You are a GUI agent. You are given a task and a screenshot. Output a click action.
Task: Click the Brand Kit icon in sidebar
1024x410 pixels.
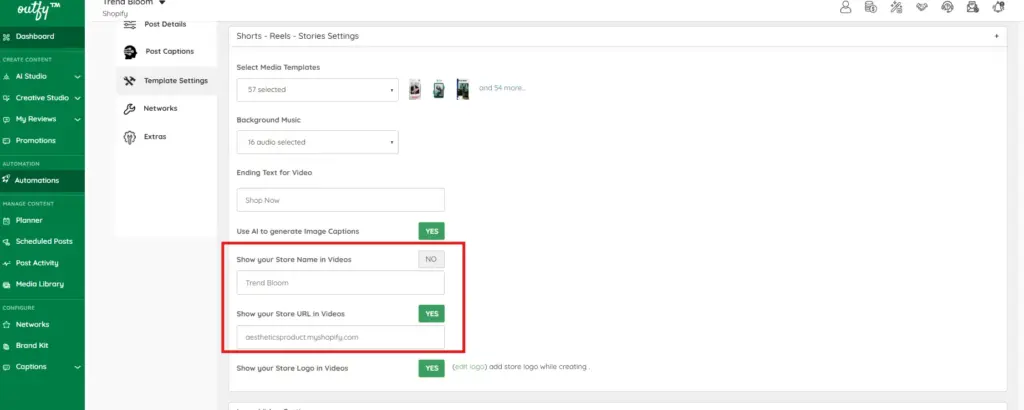(x=7, y=346)
